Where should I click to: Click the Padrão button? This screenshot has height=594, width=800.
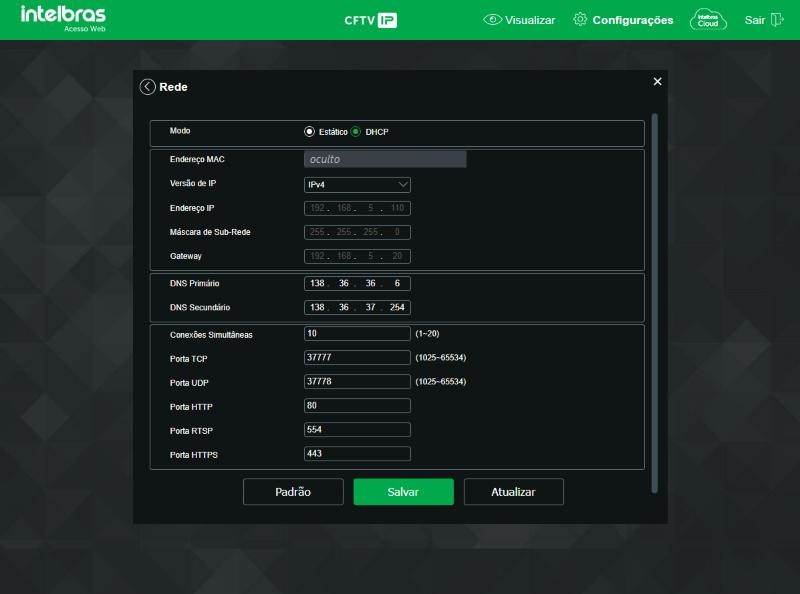293,492
